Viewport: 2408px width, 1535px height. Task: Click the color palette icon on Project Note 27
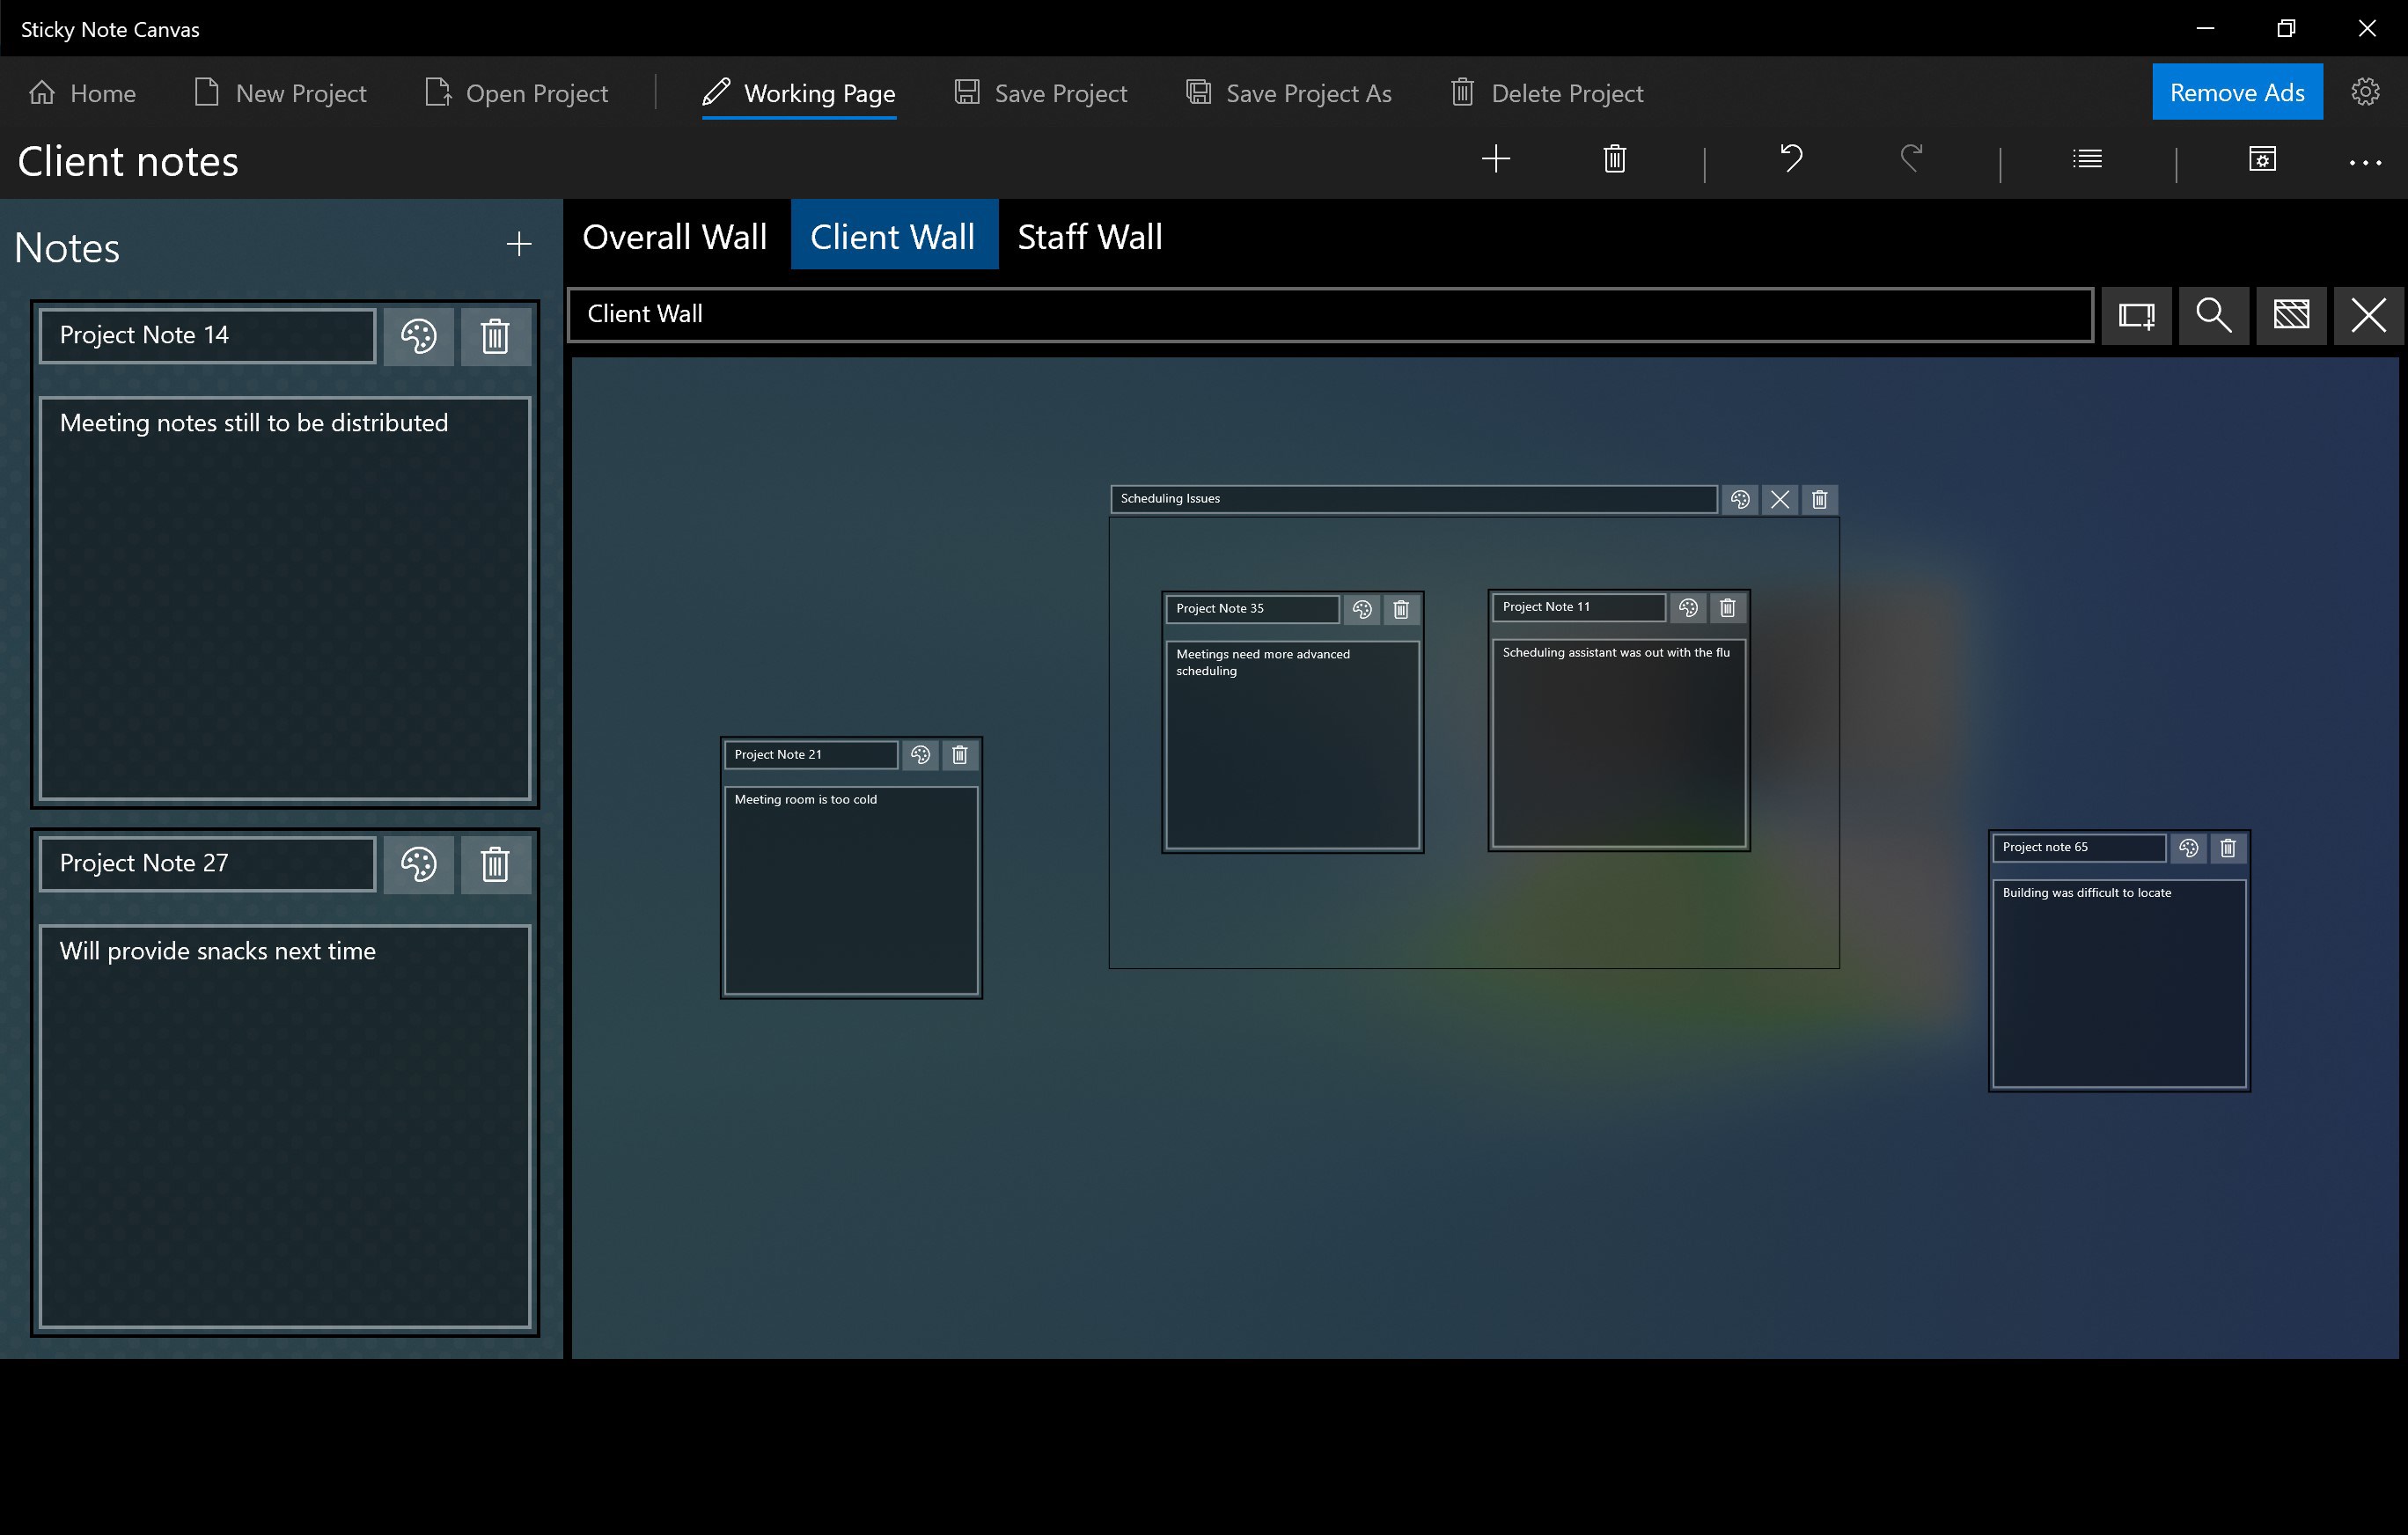tap(416, 863)
